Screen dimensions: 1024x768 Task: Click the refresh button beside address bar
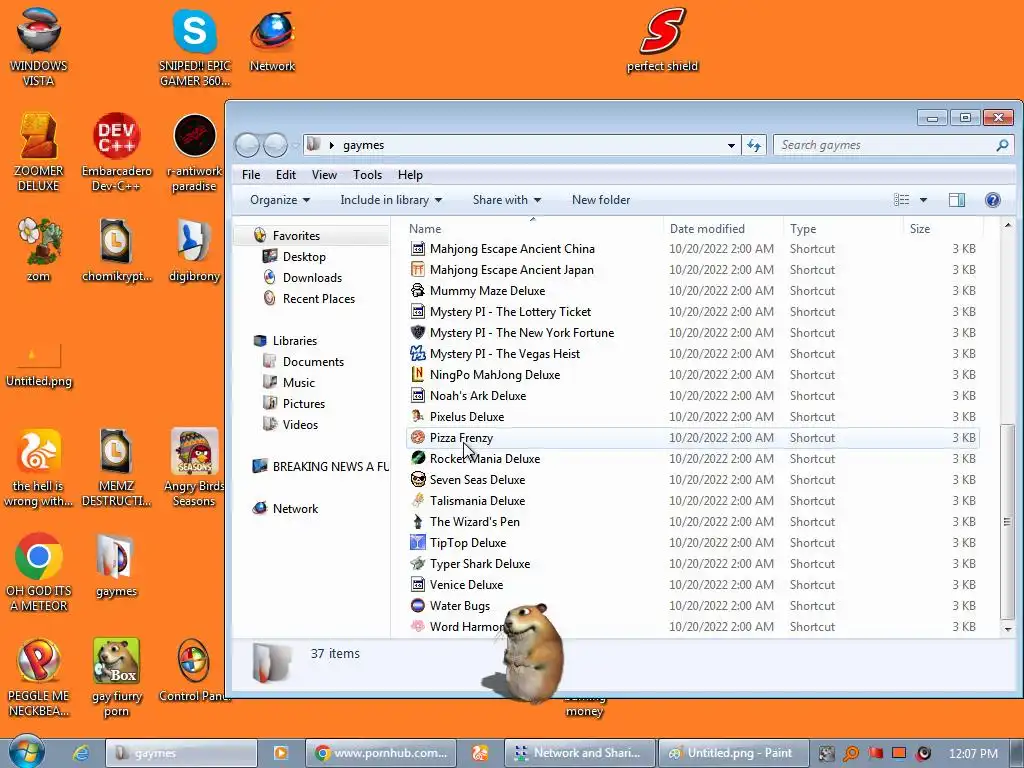pos(754,145)
